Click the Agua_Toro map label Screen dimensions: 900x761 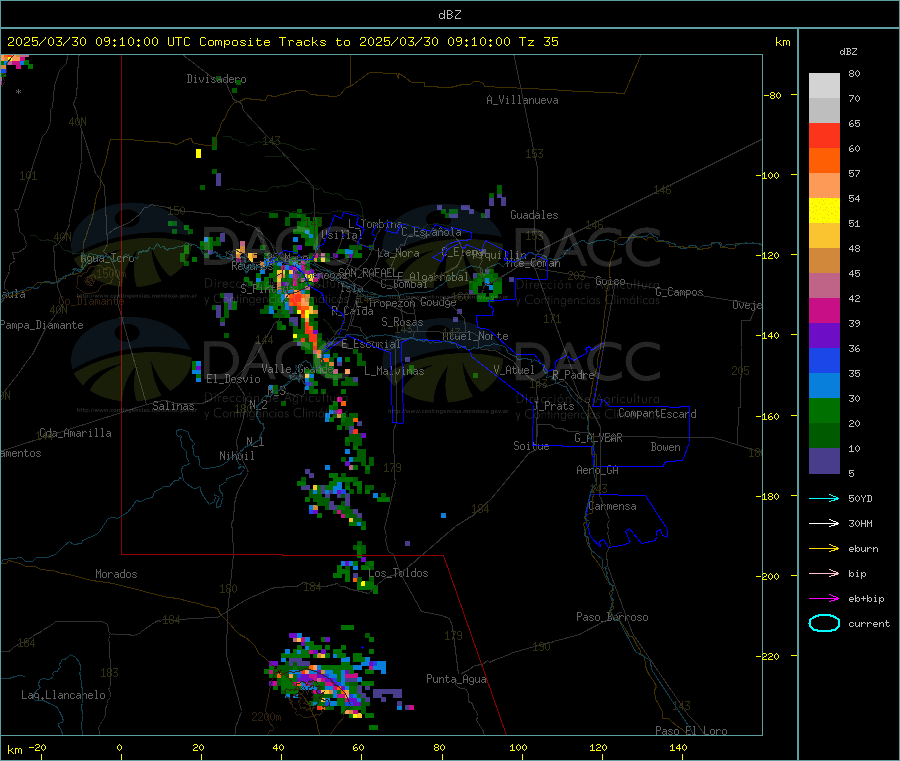(107, 258)
